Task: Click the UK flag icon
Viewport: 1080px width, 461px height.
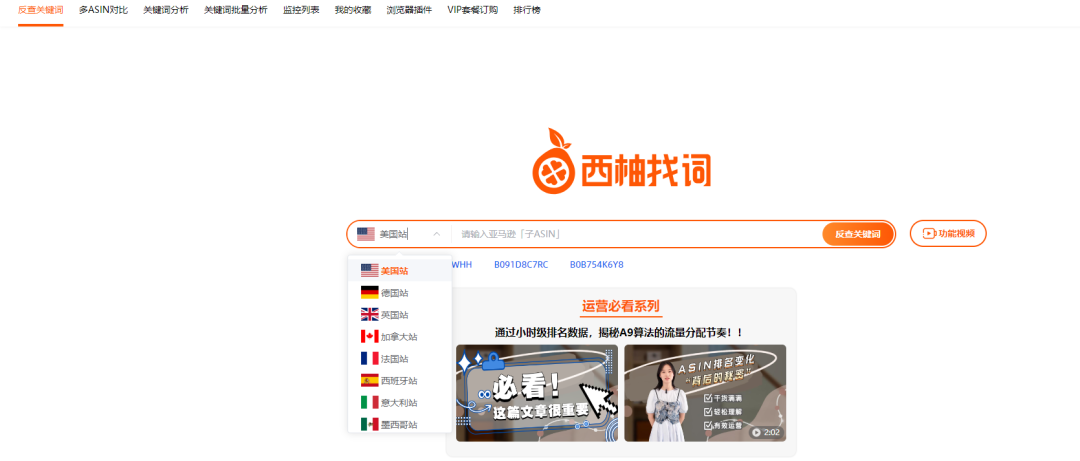Action: tap(370, 315)
